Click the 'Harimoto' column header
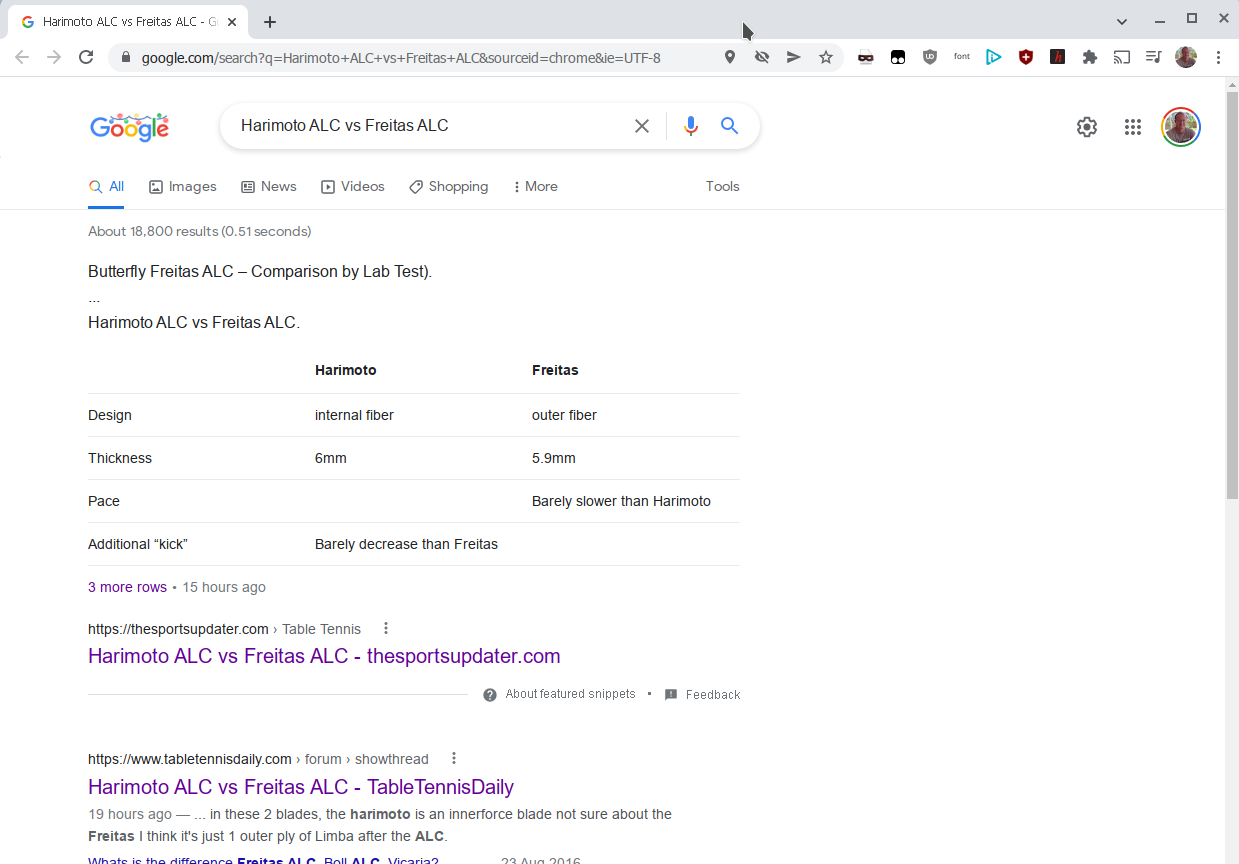Viewport: 1239px width, 864px height. [346, 370]
